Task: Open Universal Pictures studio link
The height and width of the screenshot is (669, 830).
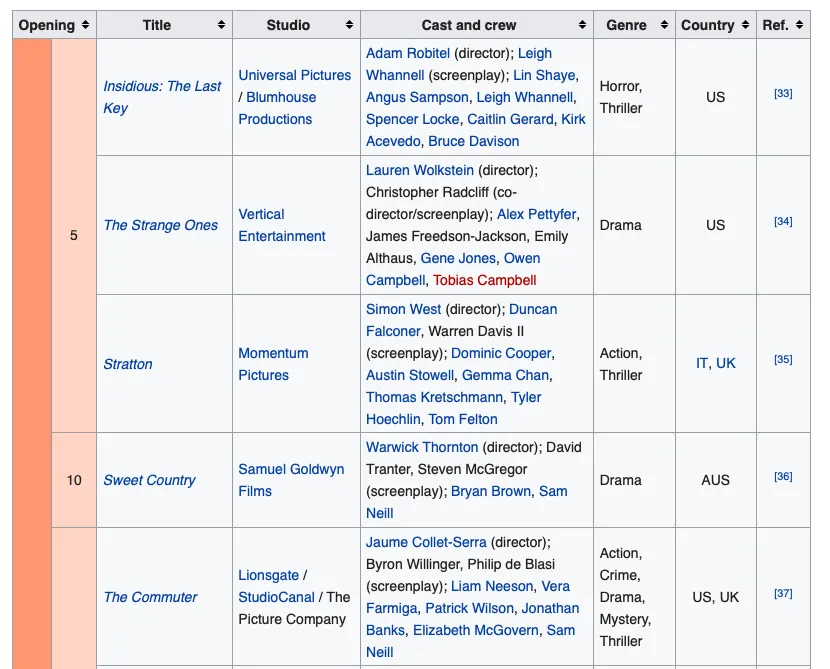Action: tap(294, 75)
